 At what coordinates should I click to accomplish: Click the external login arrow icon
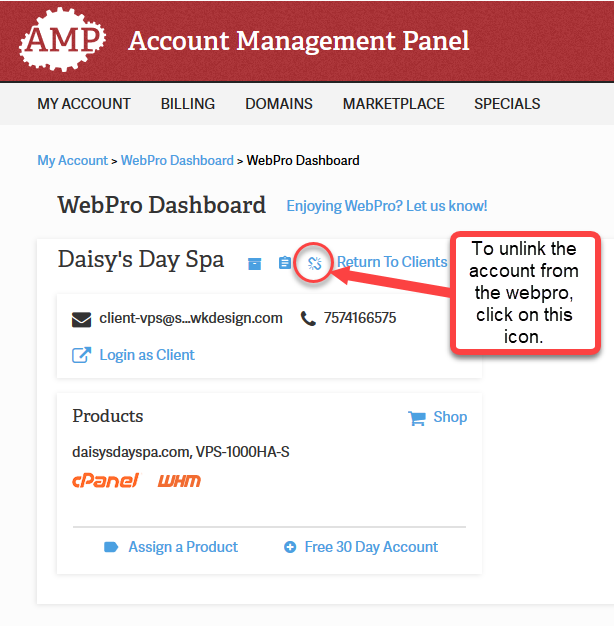pos(81,355)
